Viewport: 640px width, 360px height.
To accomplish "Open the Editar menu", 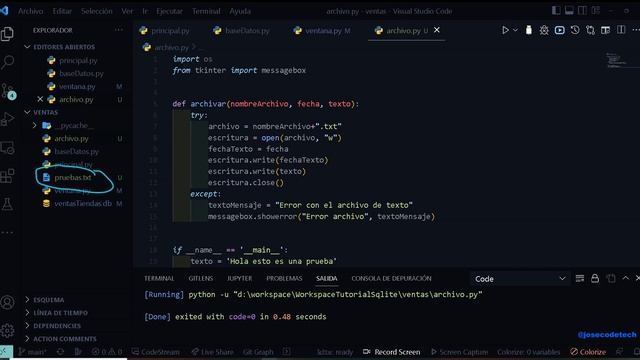I will click(x=62, y=11).
